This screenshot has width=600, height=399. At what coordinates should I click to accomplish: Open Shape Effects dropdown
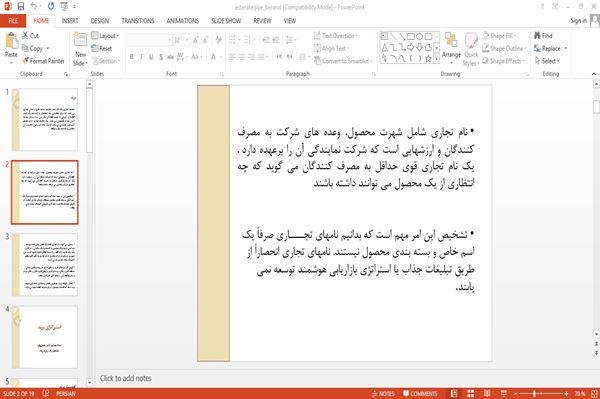(504, 61)
